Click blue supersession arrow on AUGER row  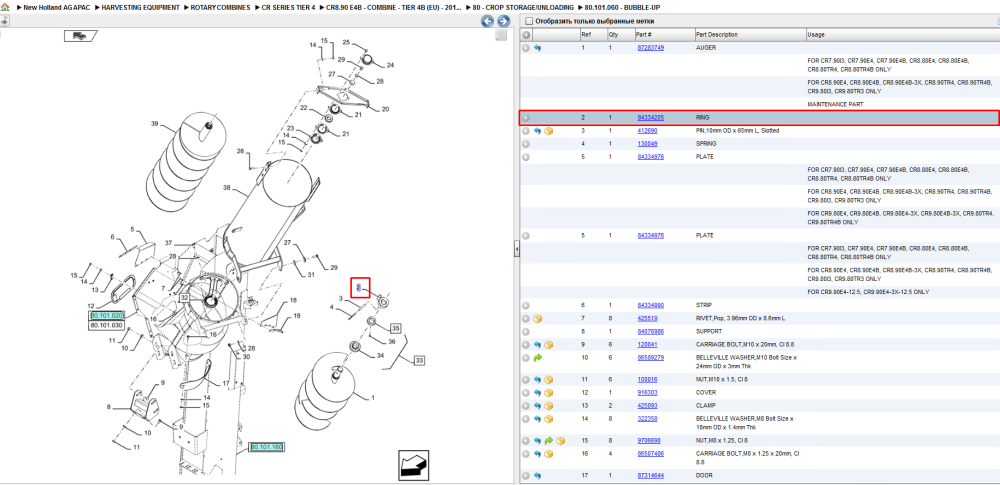537,48
